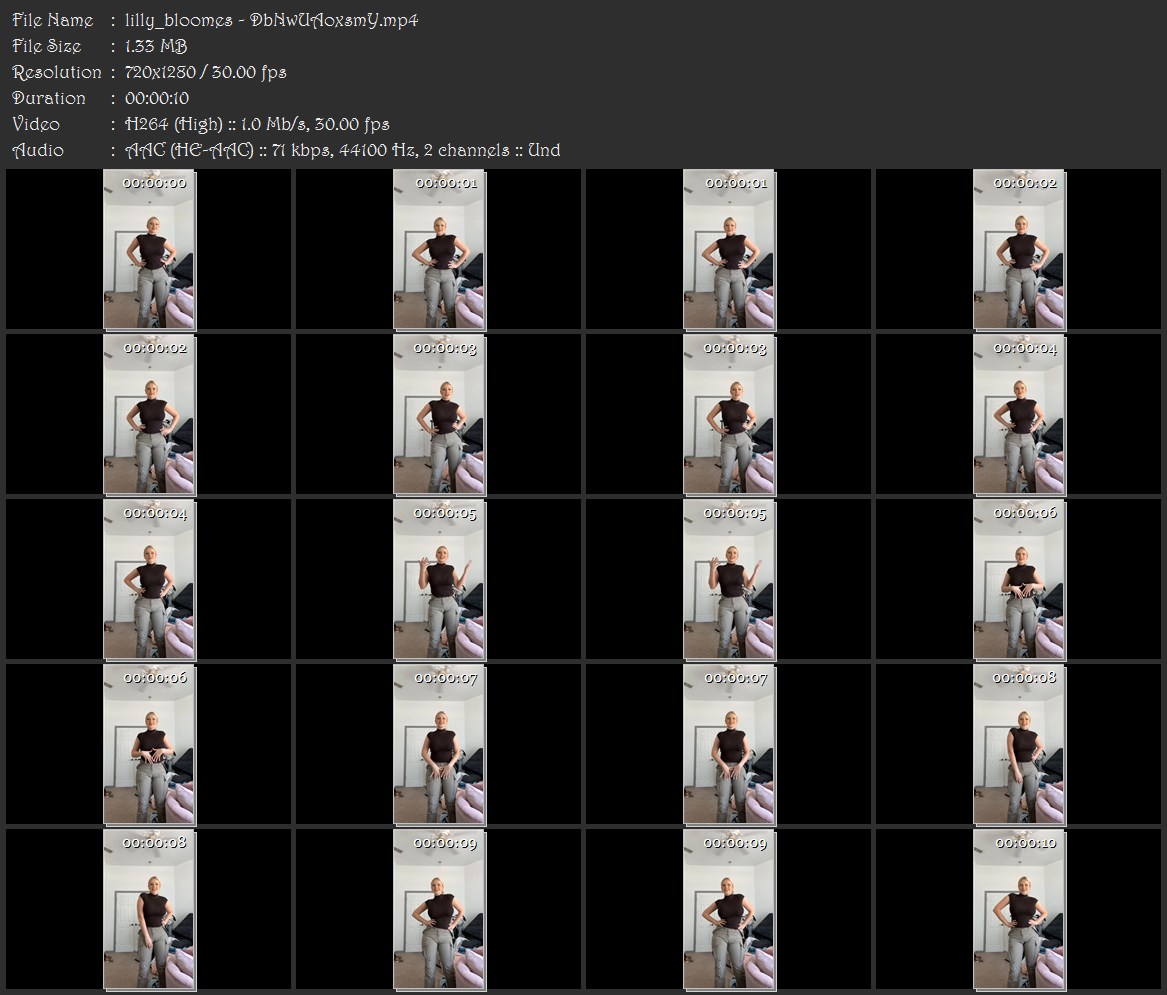Click the duration value '00:00:10' in the header
This screenshot has width=1167, height=995.
(157, 98)
